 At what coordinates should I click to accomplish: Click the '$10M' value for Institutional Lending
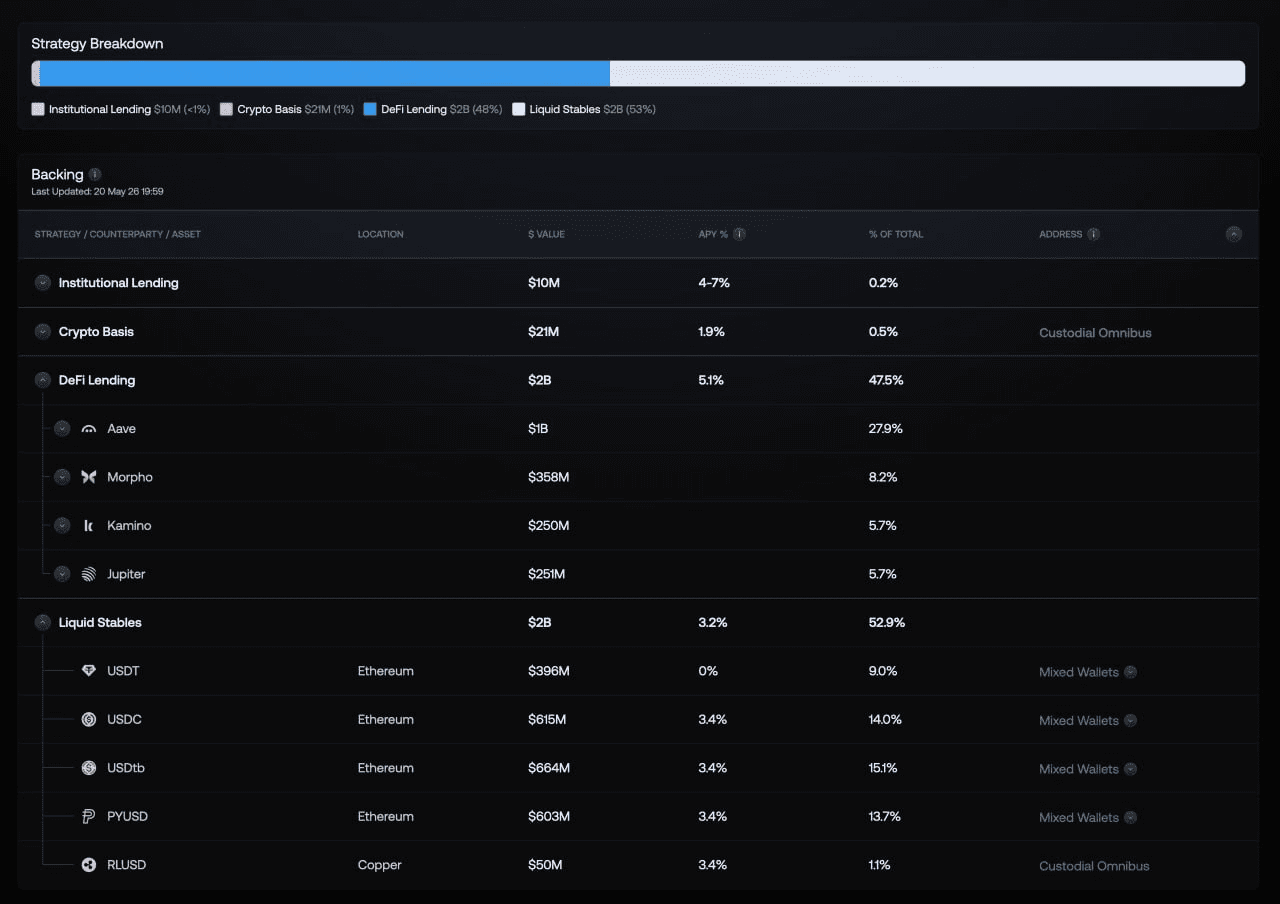(544, 283)
